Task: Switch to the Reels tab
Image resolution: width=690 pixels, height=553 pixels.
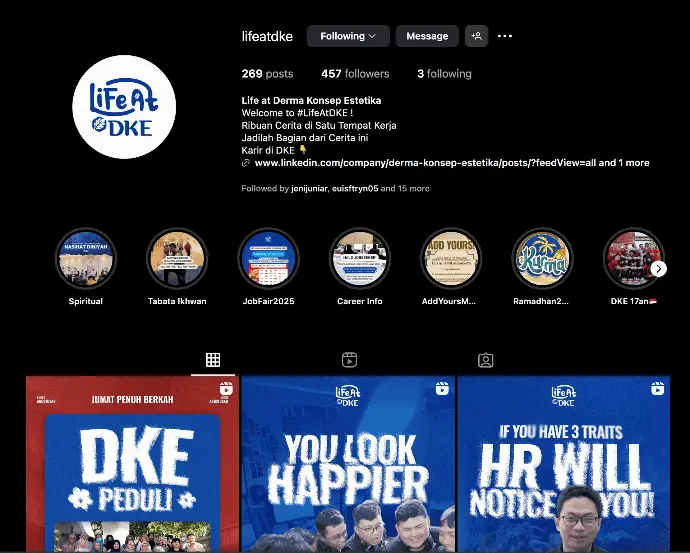Action: pyautogui.click(x=349, y=360)
